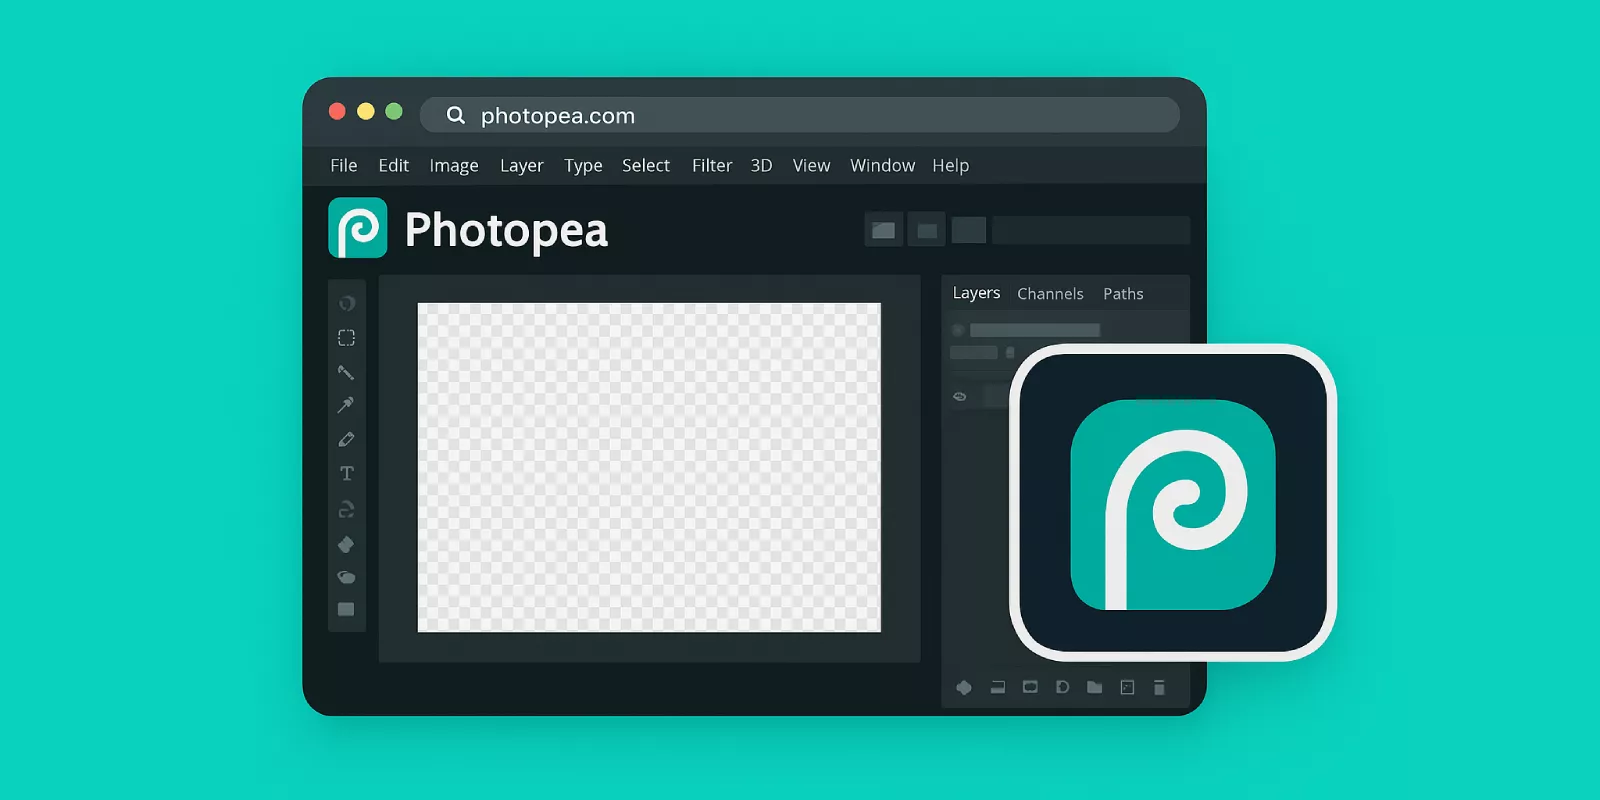Toggle the layer eye visibility icon

(x=960, y=397)
